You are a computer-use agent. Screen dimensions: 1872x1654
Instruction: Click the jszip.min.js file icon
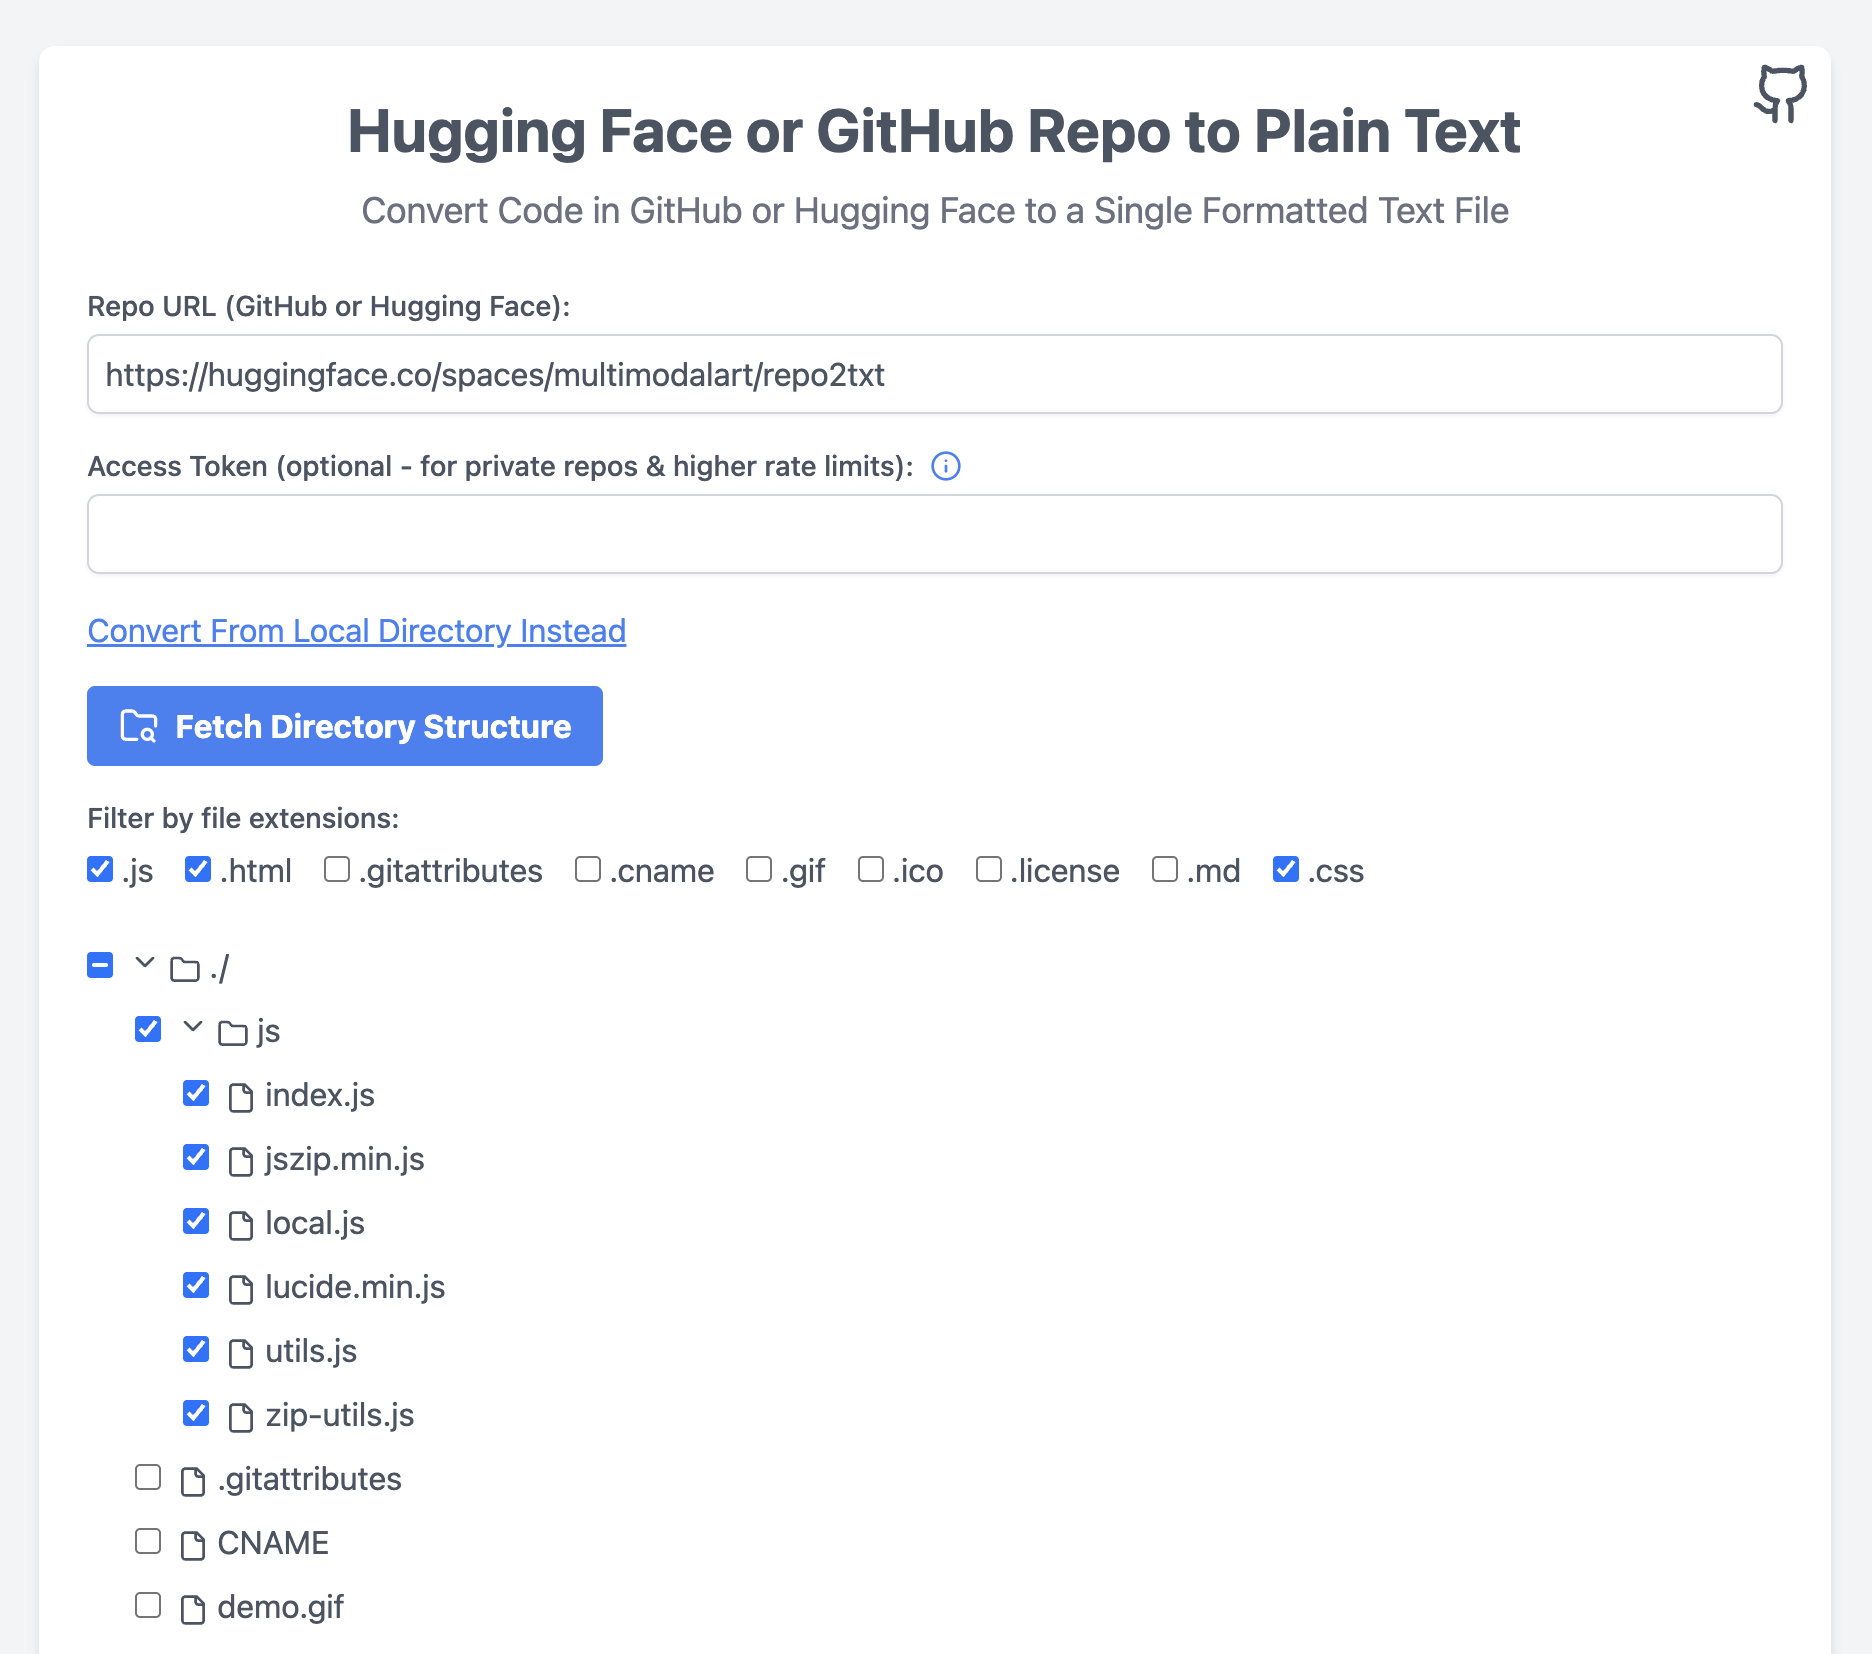[241, 1161]
